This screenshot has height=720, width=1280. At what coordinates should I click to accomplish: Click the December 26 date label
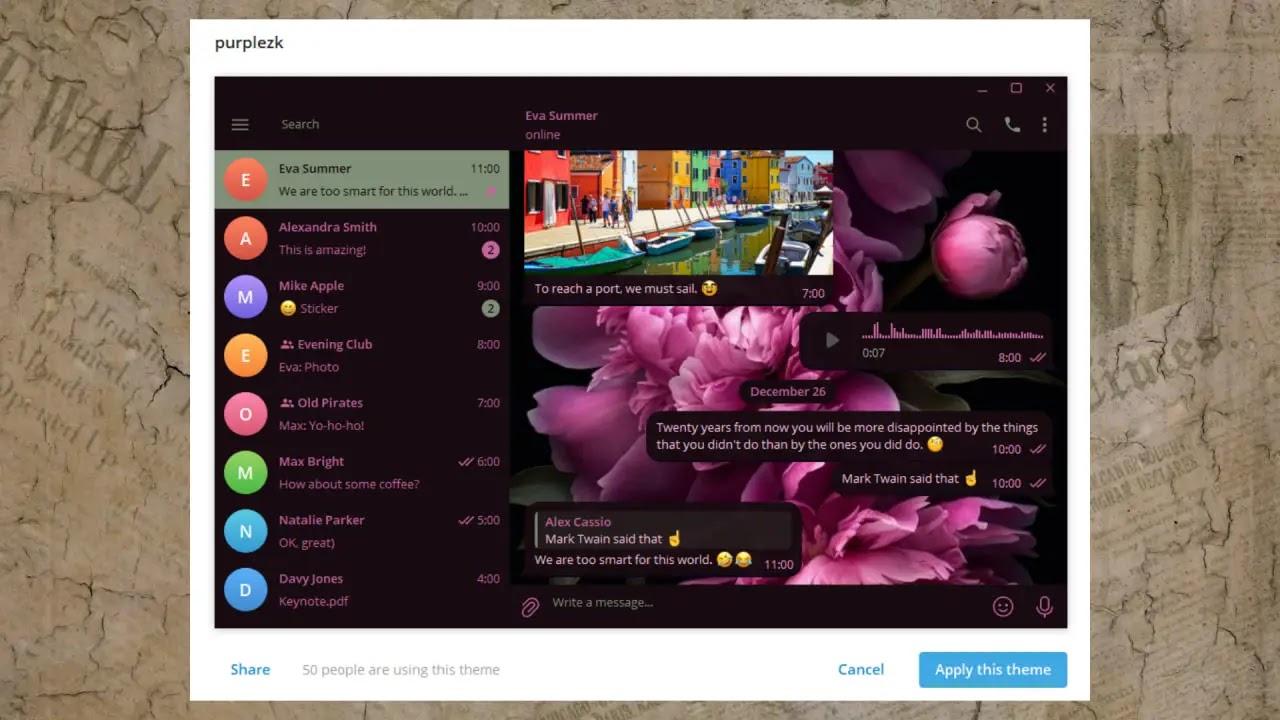787,391
